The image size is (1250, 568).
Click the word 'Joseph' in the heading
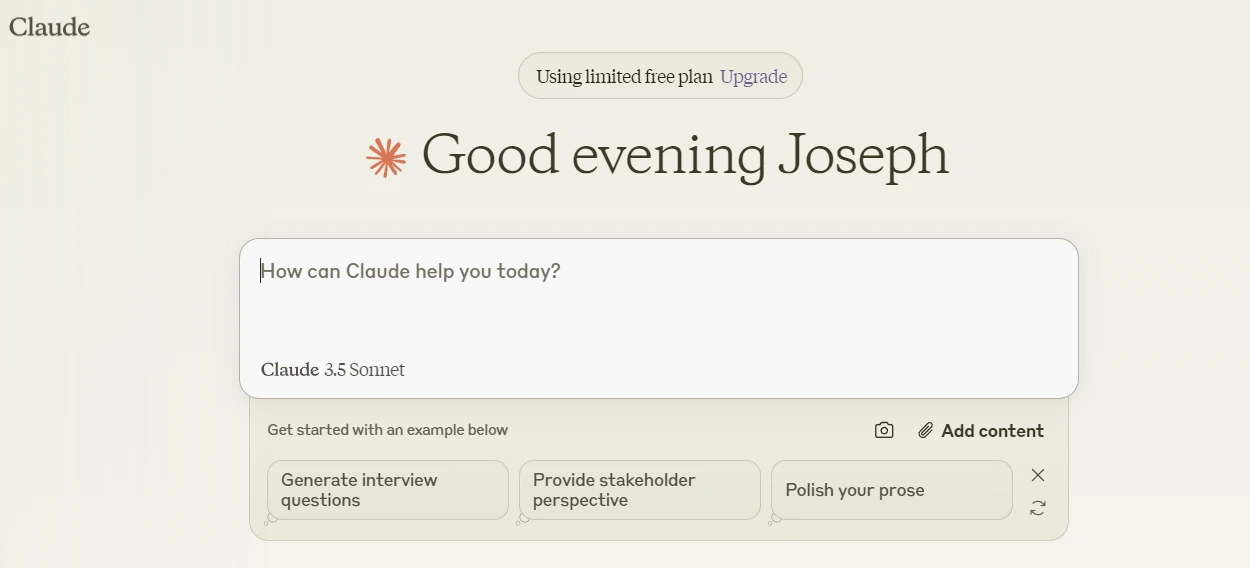point(863,156)
